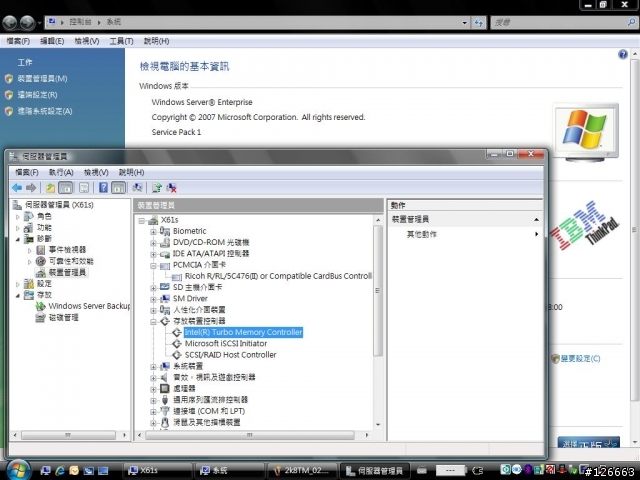Image resolution: width=640 pixels, height=480 pixels.
Task: Open the Help menu in Server Manager
Action: [131, 172]
